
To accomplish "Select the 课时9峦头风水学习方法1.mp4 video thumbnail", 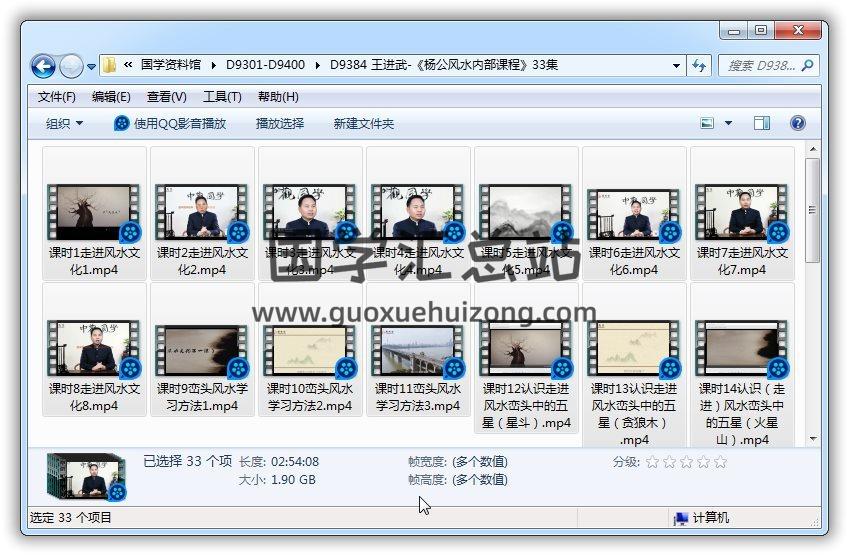I will 203,350.
